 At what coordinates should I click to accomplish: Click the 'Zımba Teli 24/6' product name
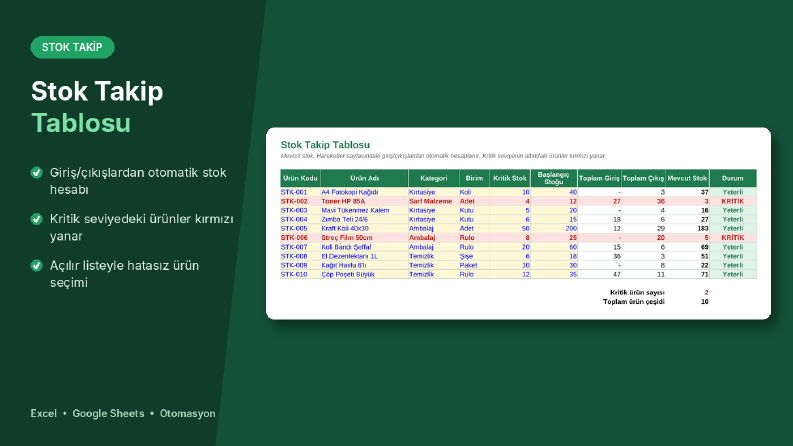pos(344,219)
